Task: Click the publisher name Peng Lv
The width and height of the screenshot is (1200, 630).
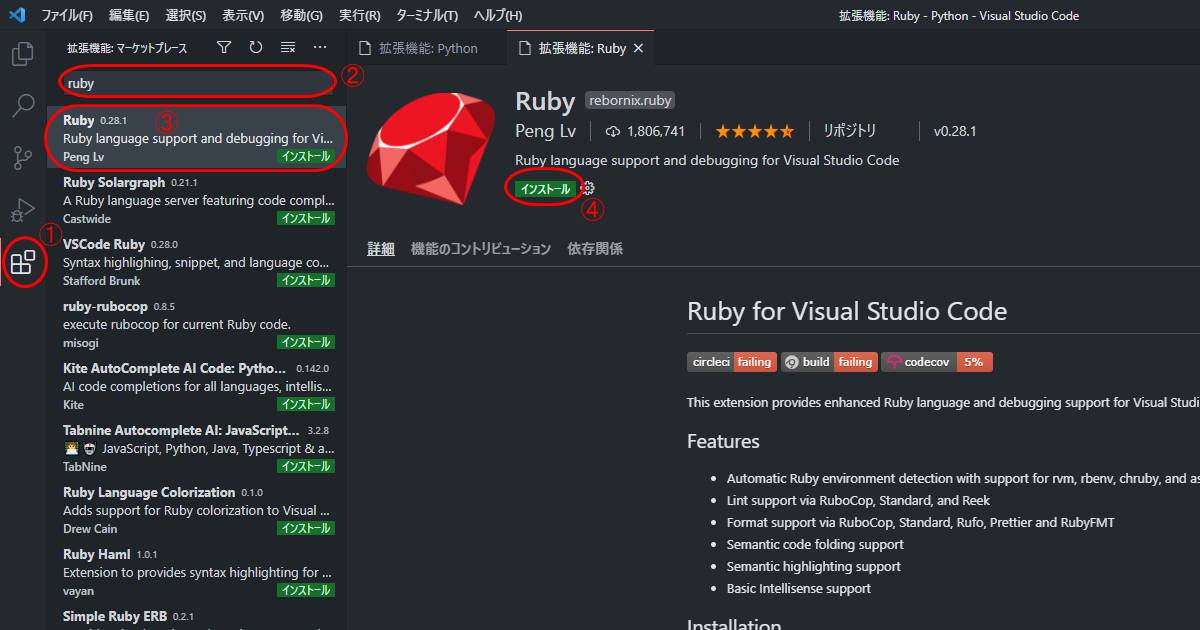Action: click(547, 131)
